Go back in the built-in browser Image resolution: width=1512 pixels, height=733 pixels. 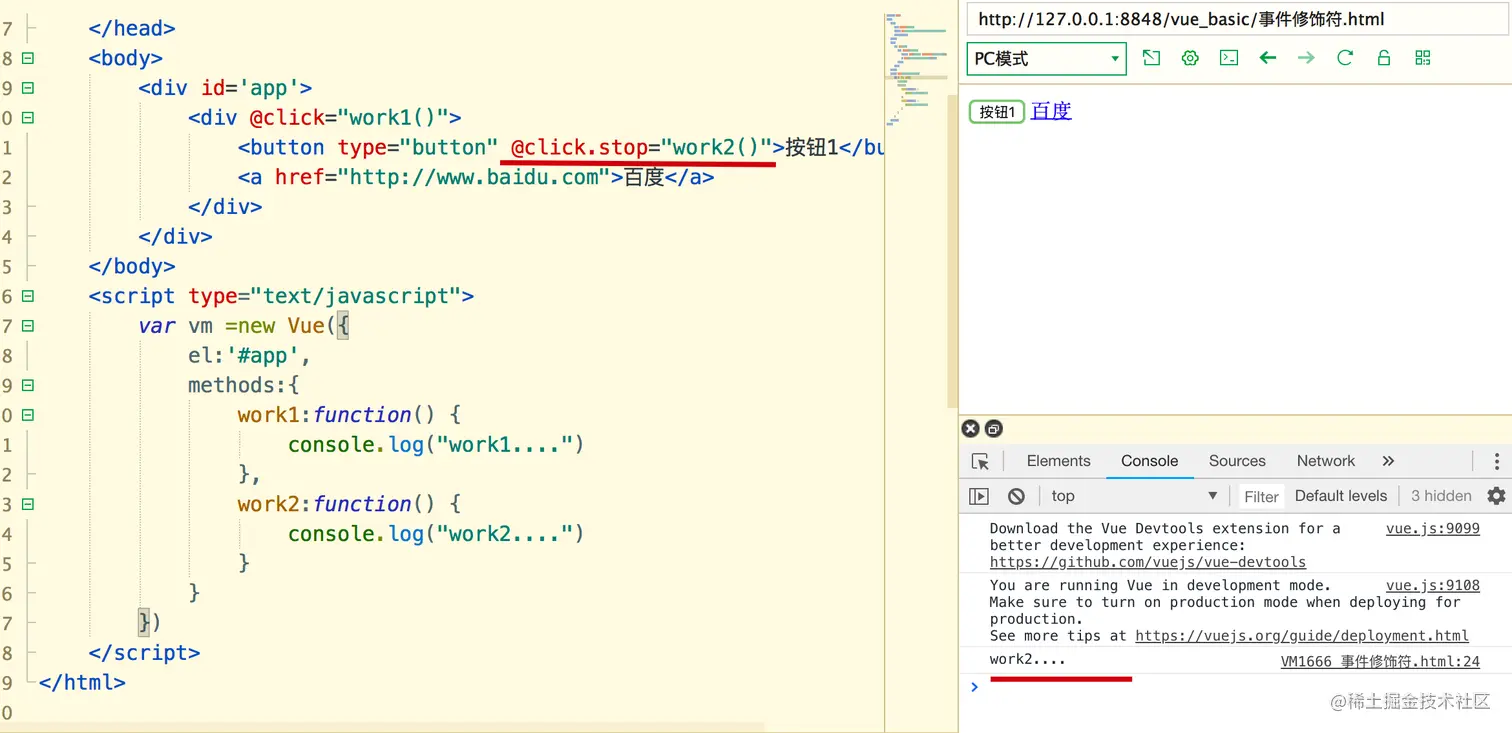click(1268, 58)
